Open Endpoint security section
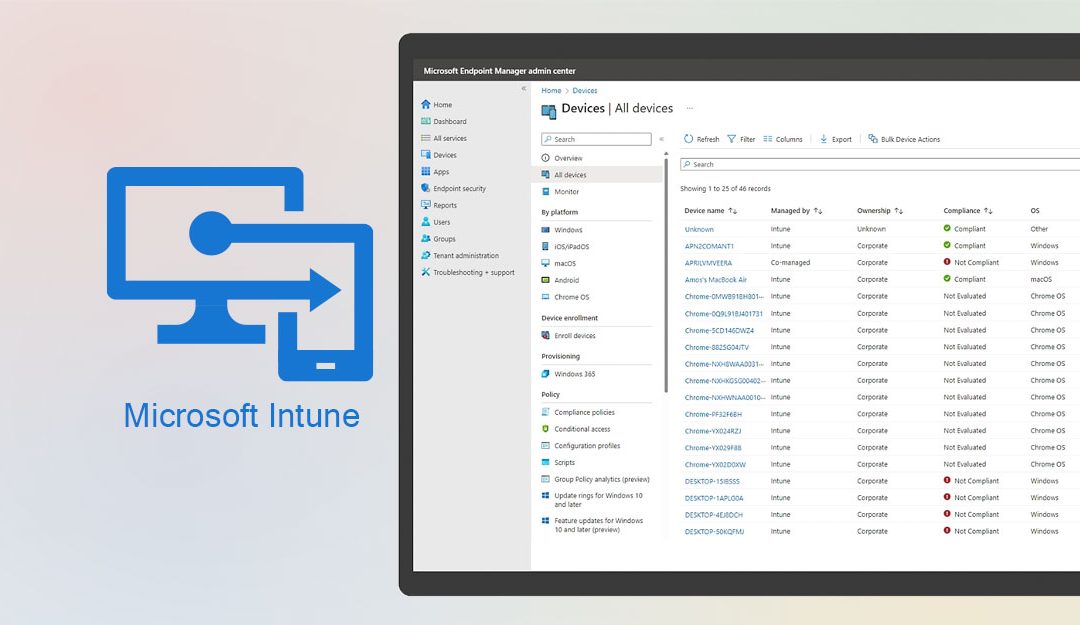 (x=453, y=188)
